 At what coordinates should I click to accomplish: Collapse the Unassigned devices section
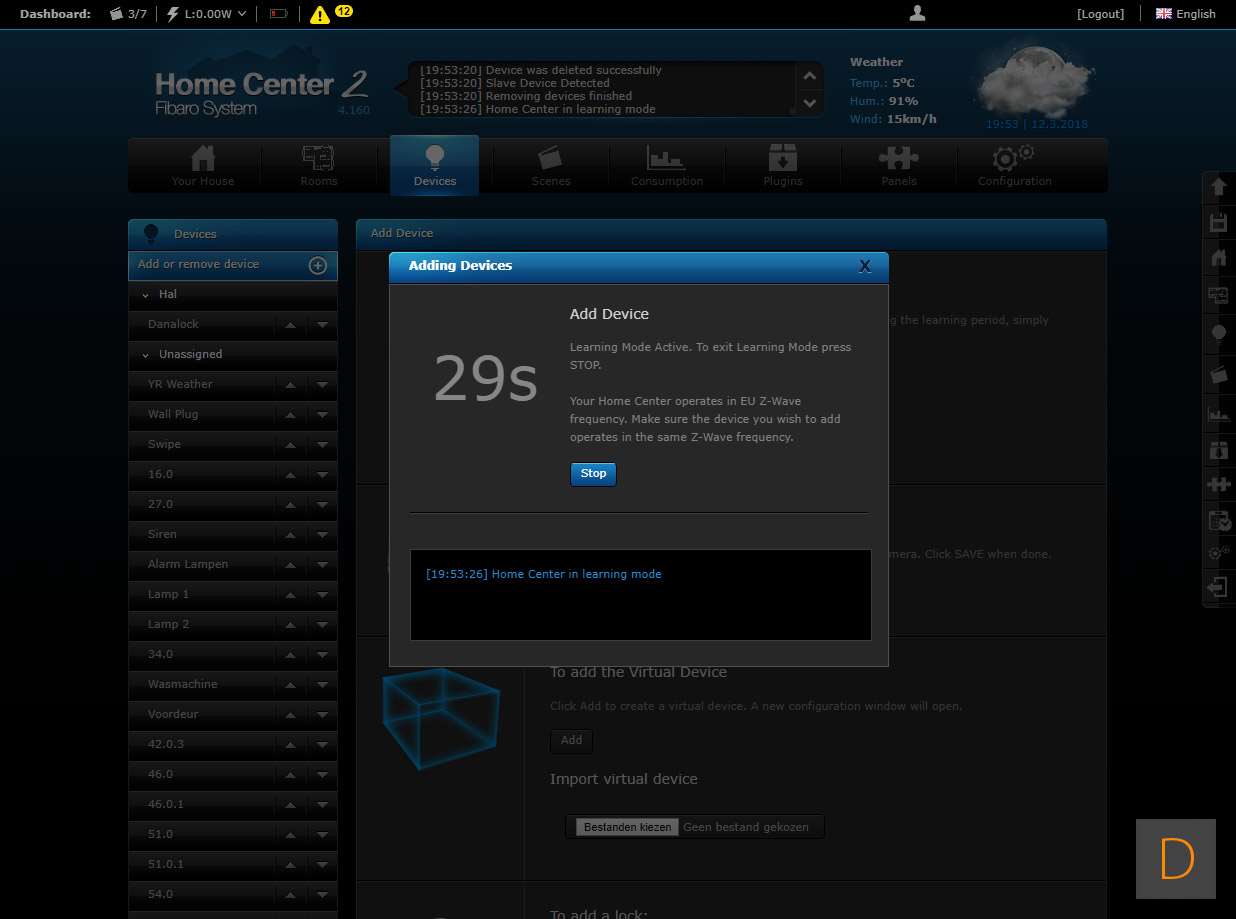pyautogui.click(x=146, y=355)
